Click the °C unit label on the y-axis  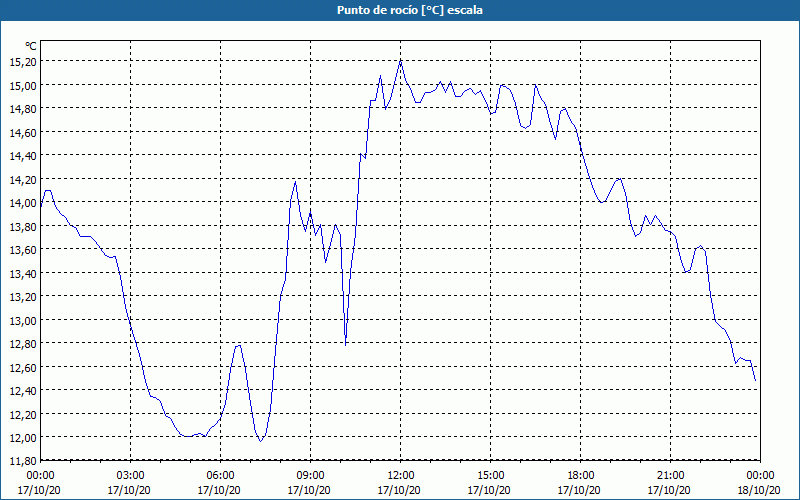point(31,46)
